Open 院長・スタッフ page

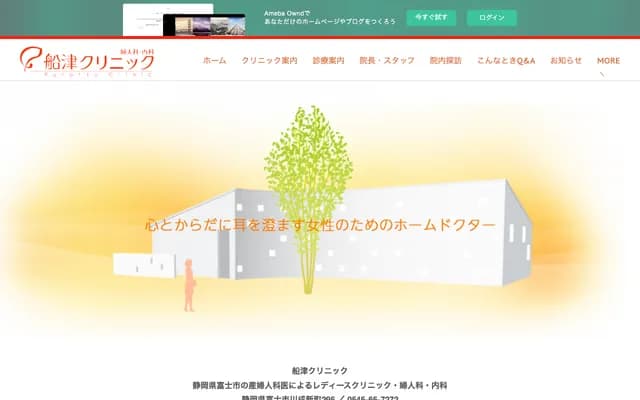387,61
